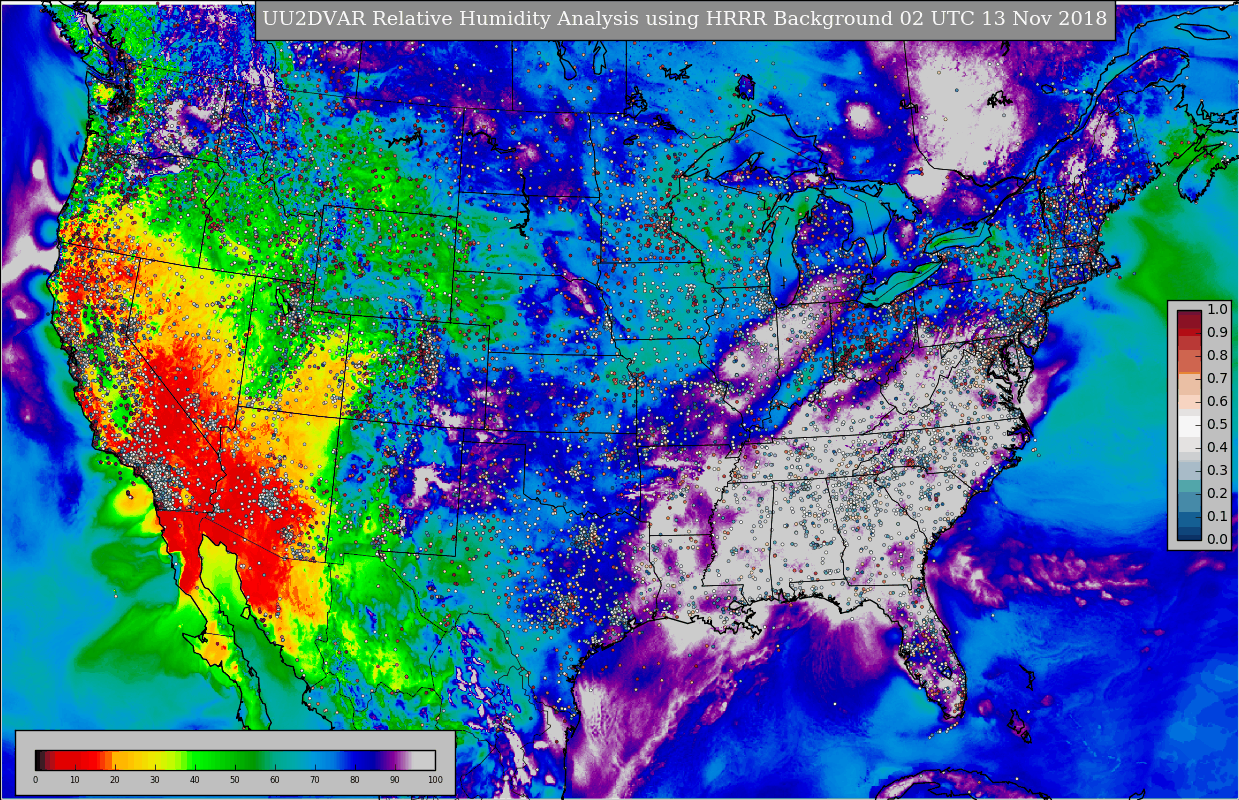Click the 0 tick label on humidity colorbar
Viewport: 1239px width, 800px height.
(x=35, y=780)
